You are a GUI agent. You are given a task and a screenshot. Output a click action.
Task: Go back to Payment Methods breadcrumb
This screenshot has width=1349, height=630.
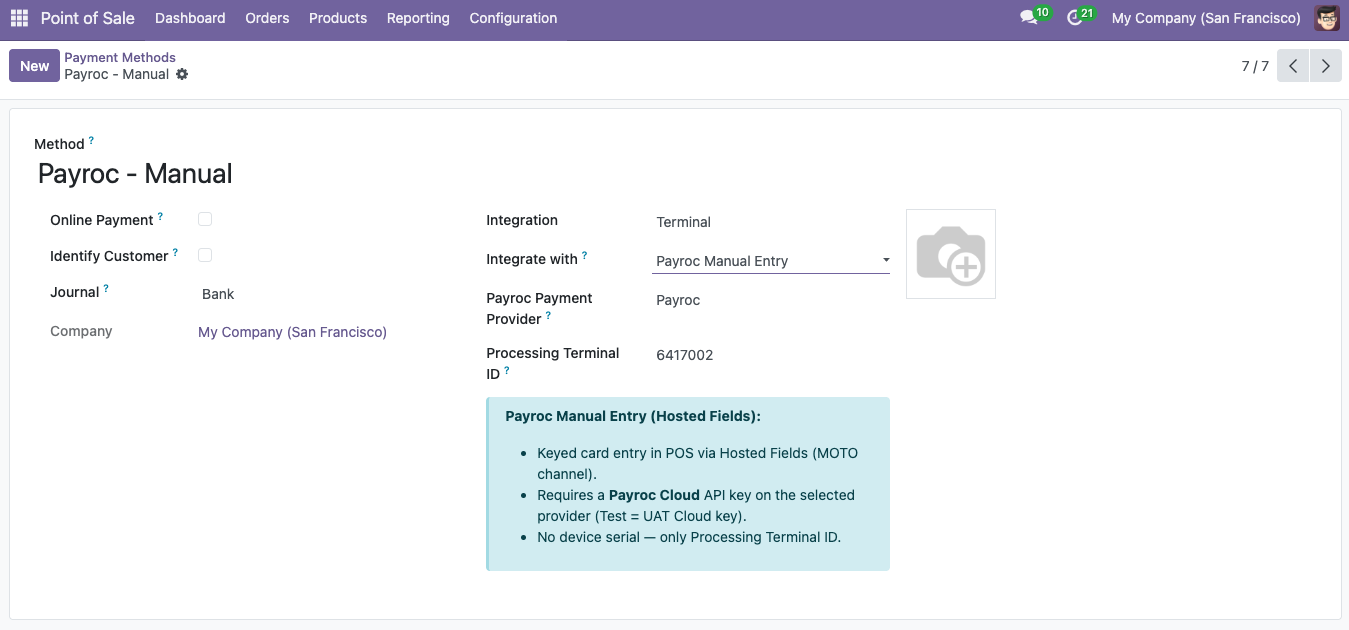pyautogui.click(x=120, y=57)
